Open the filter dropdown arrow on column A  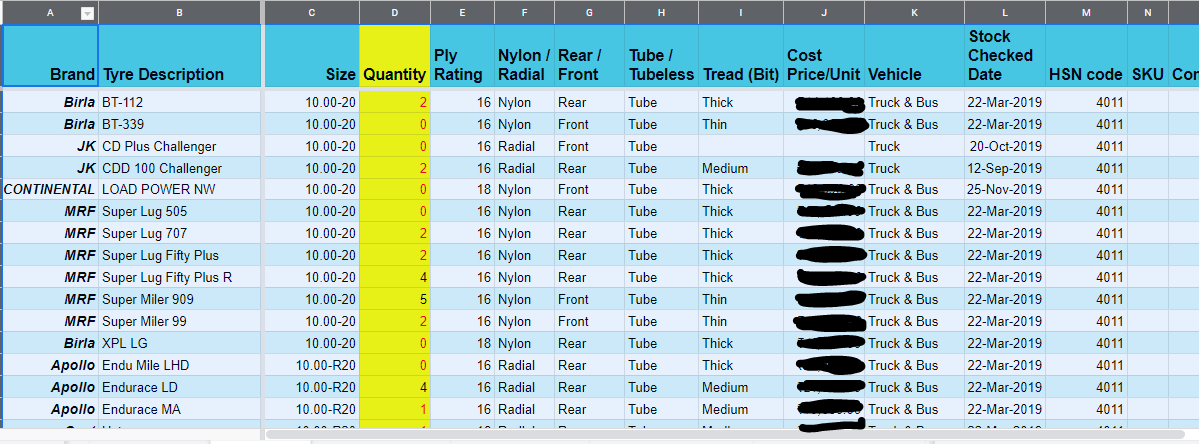(87, 12)
